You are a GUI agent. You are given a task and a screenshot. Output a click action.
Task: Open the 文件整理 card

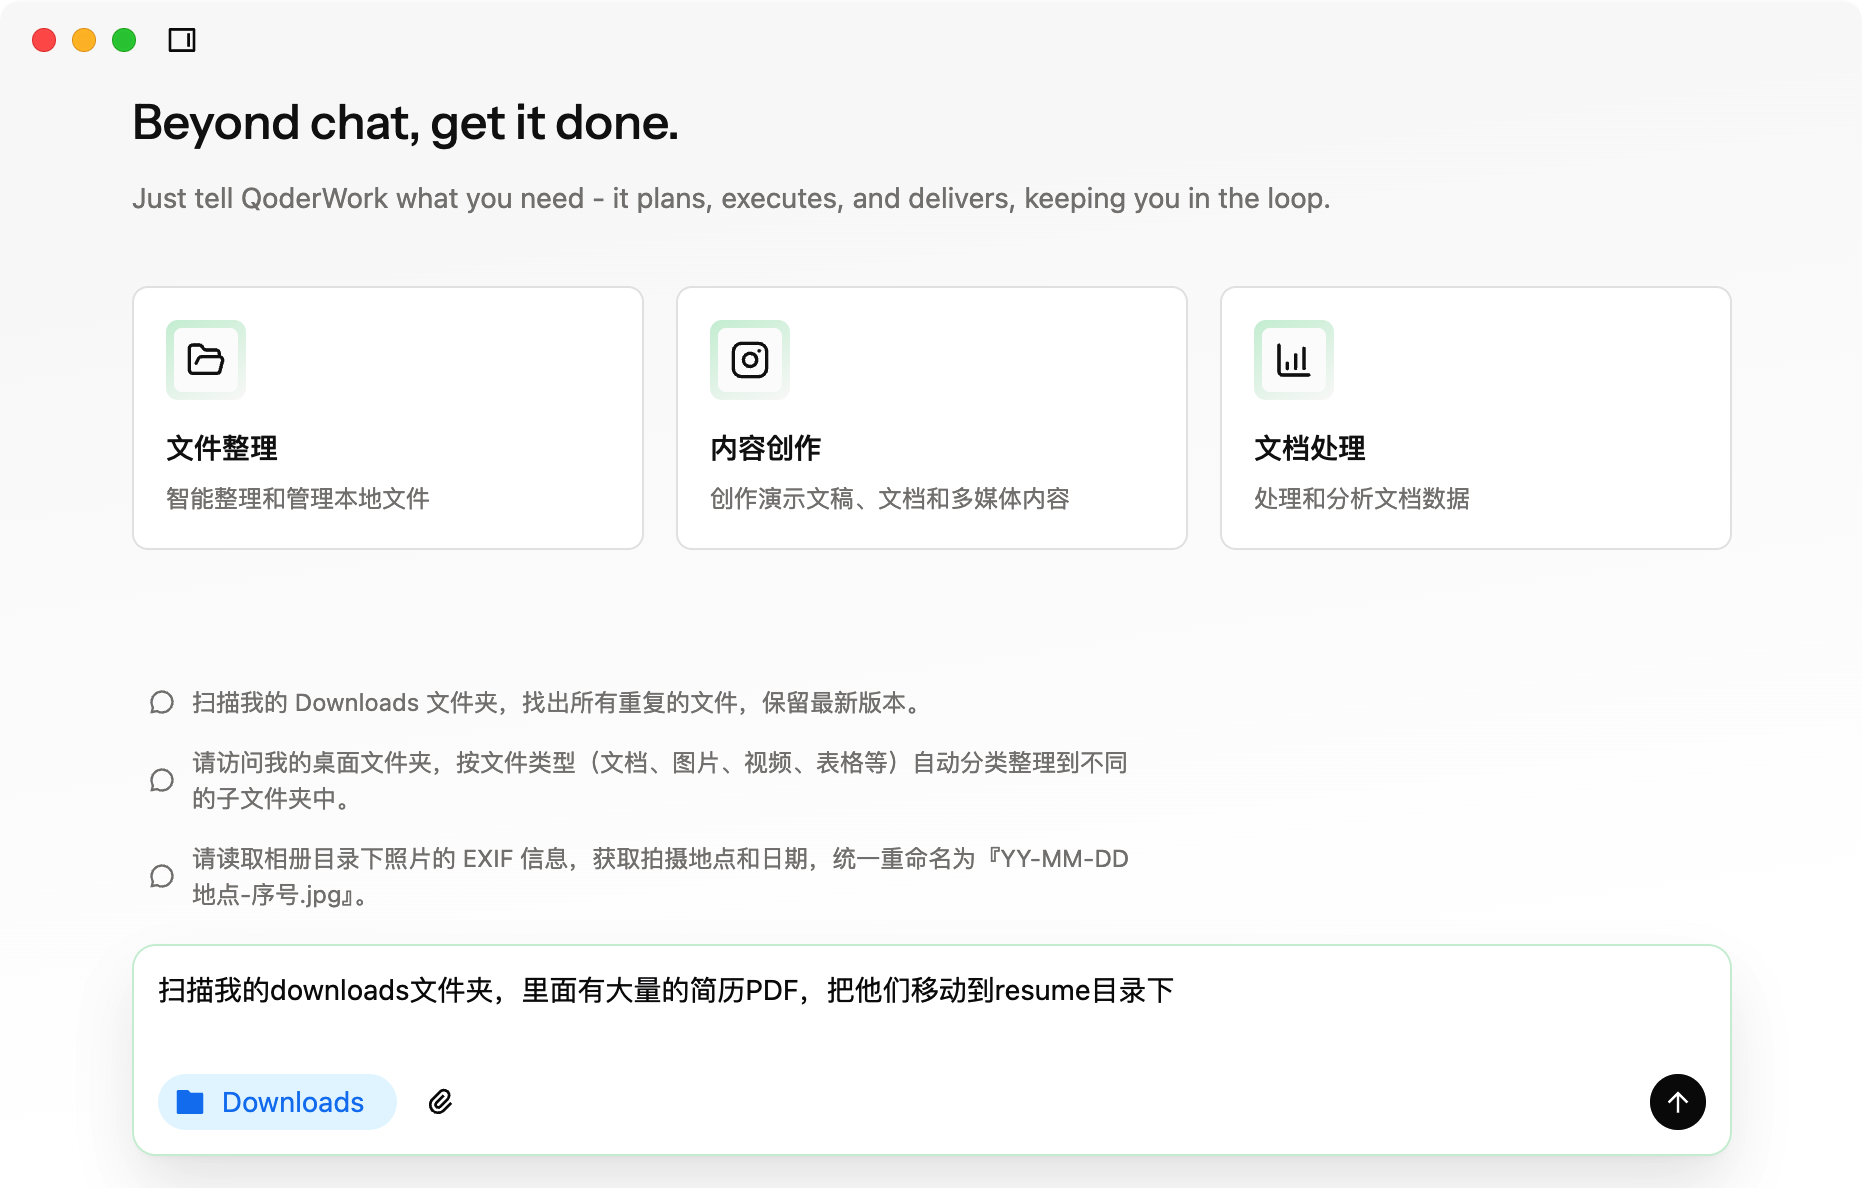(388, 418)
